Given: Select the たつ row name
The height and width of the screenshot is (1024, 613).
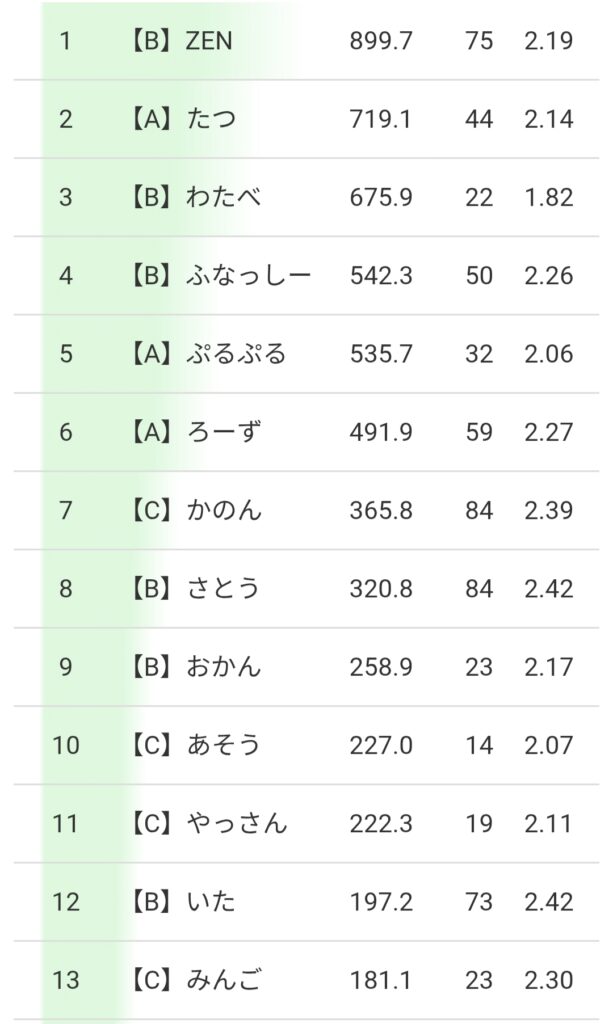Looking at the screenshot, I should [211, 120].
